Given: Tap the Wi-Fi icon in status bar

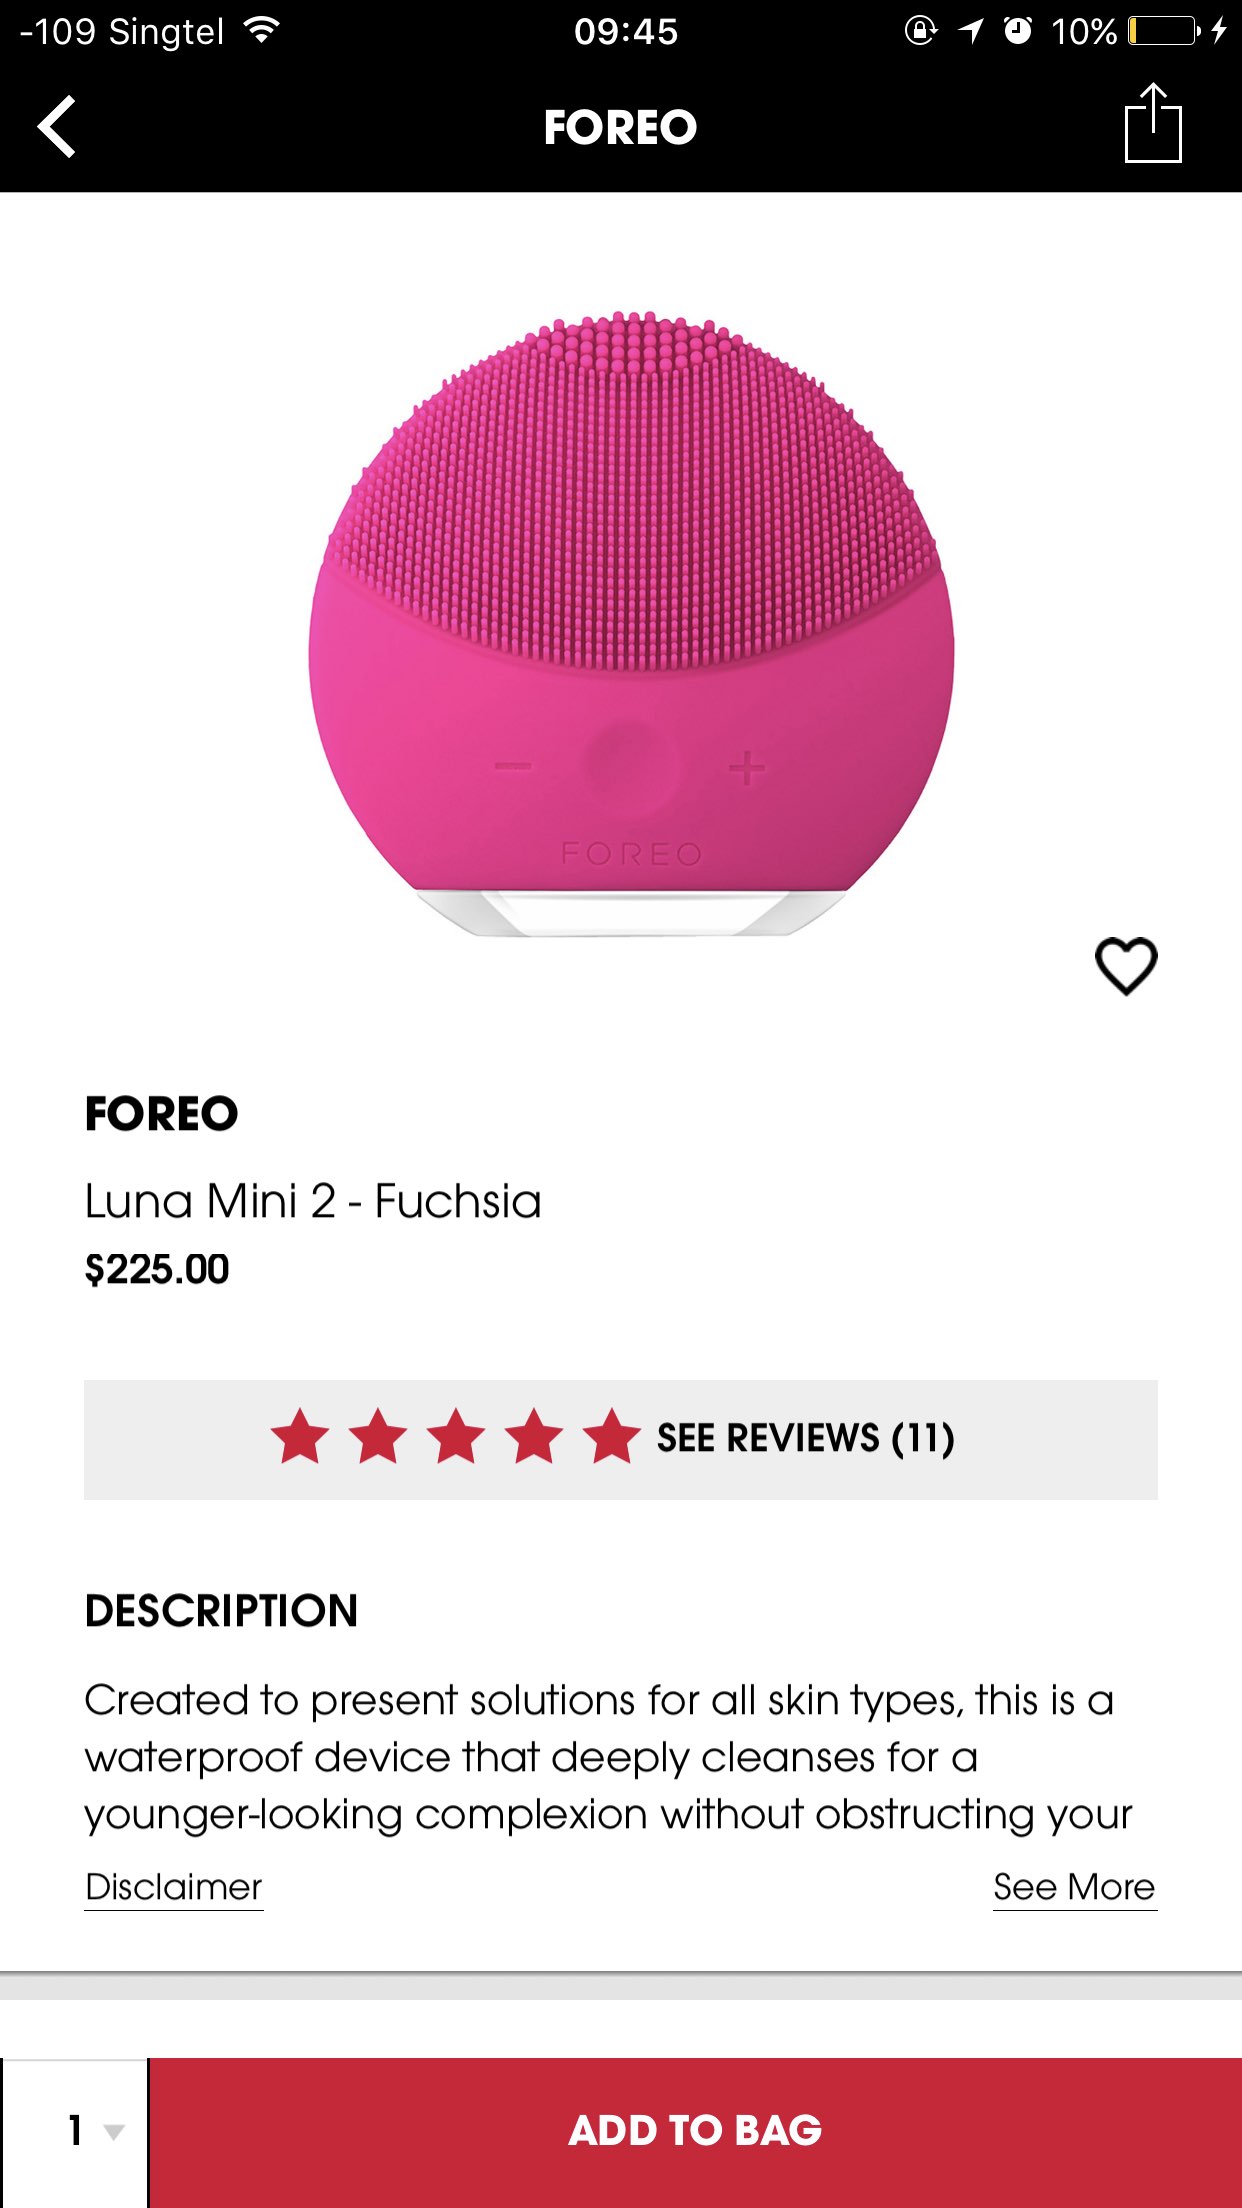Looking at the screenshot, I should (262, 31).
